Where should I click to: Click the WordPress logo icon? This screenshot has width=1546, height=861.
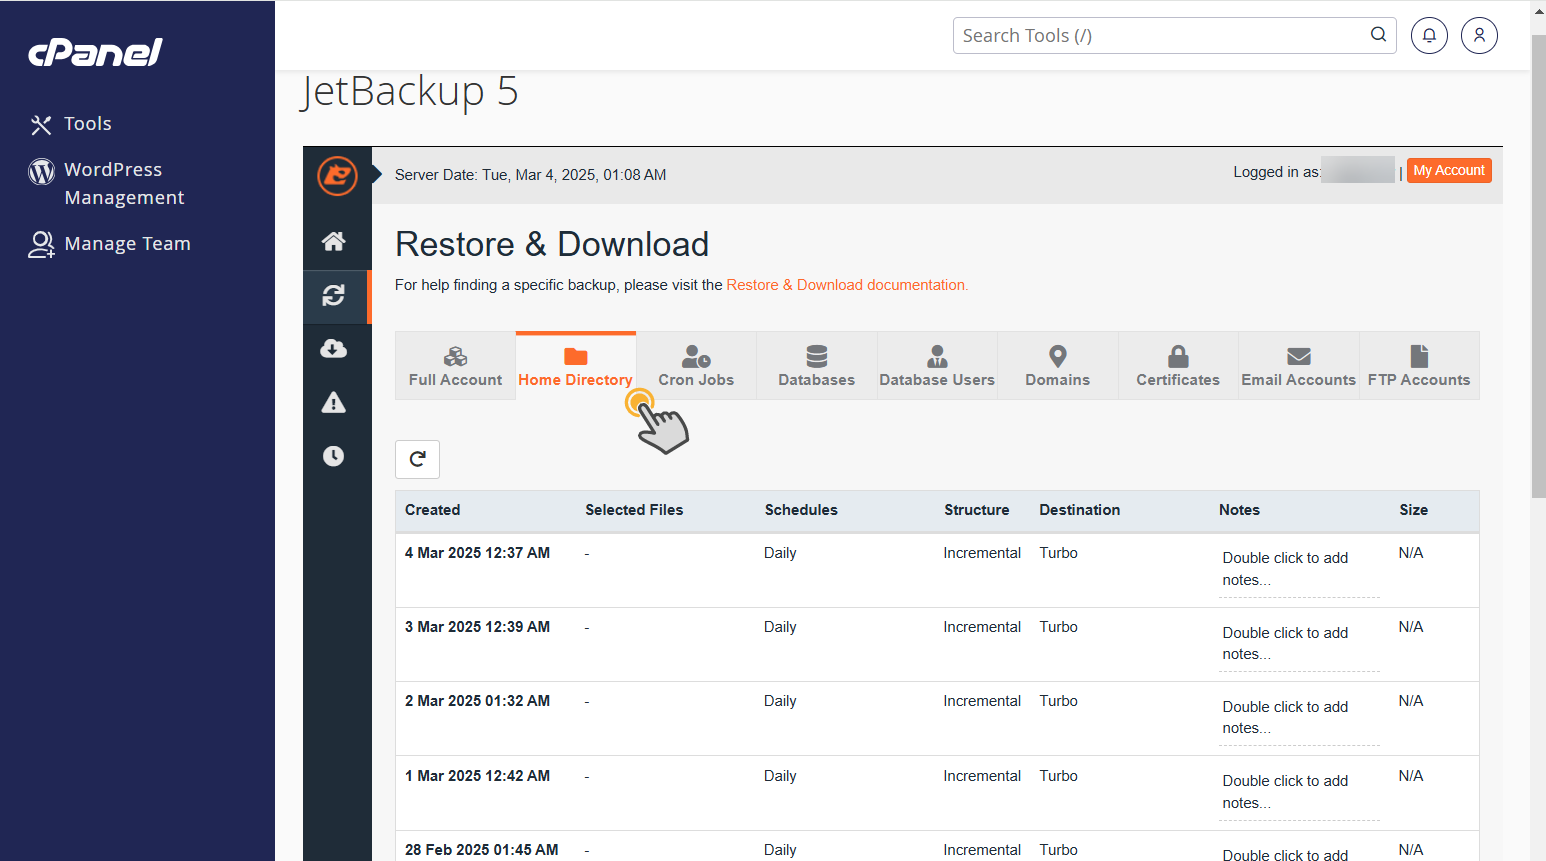coord(41,172)
